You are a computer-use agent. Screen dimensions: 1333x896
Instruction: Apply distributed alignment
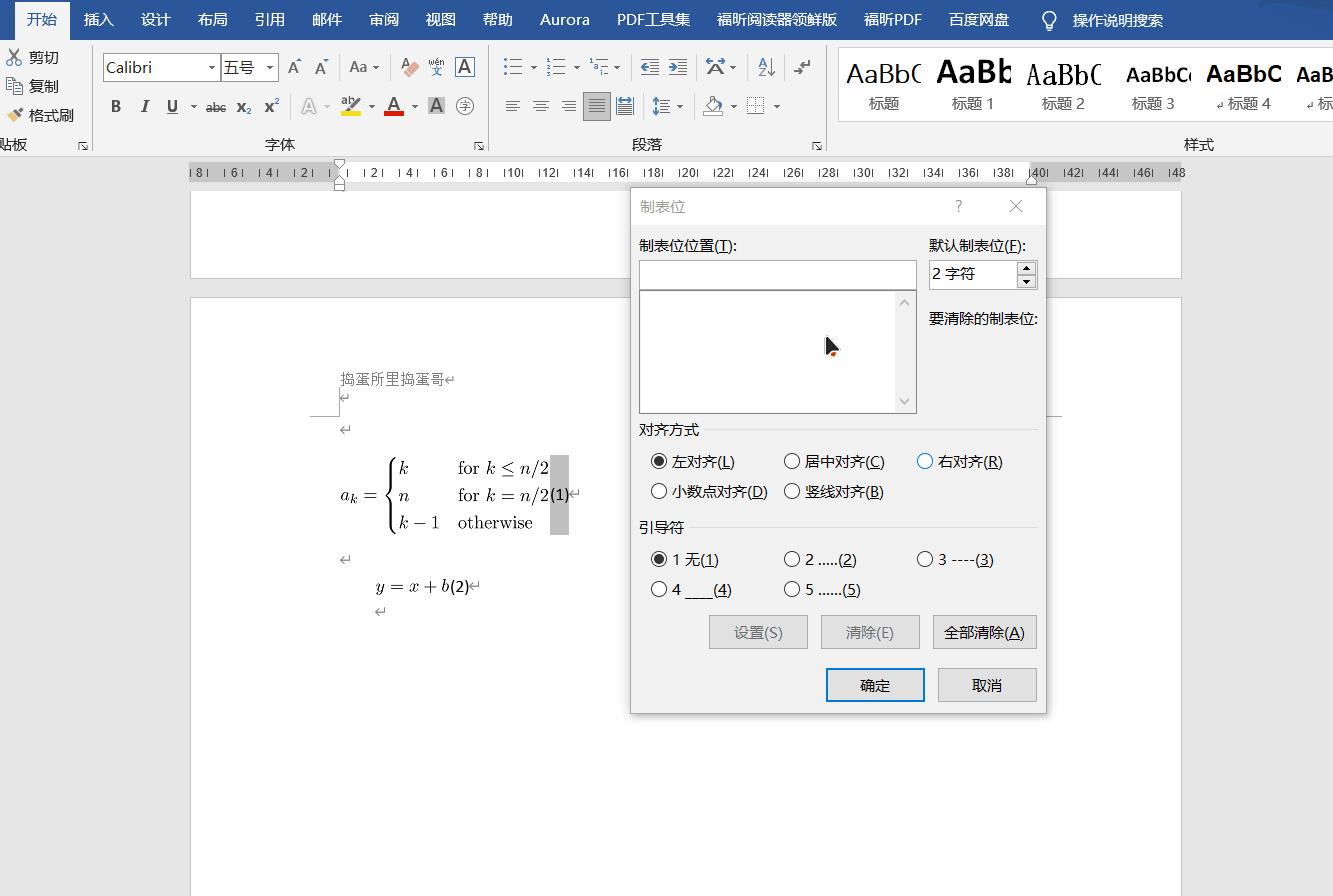point(625,106)
